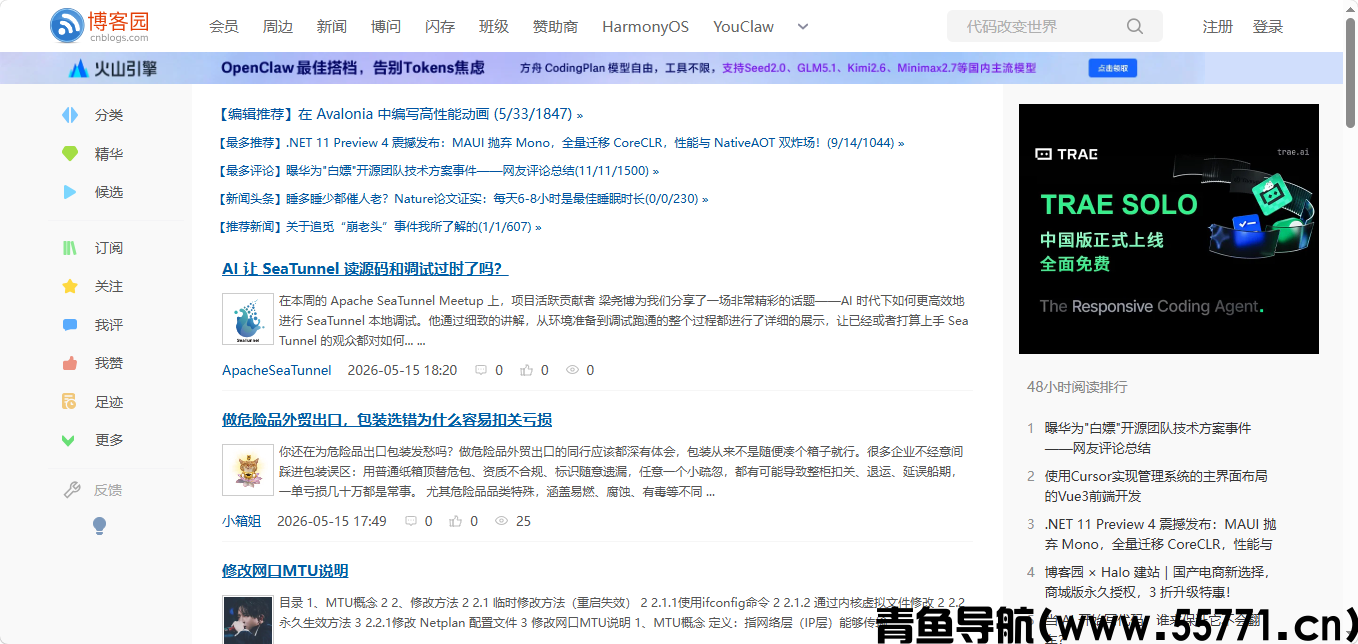Click like icon on 小箱姐 post
This screenshot has height=644, width=1358.
click(457, 521)
